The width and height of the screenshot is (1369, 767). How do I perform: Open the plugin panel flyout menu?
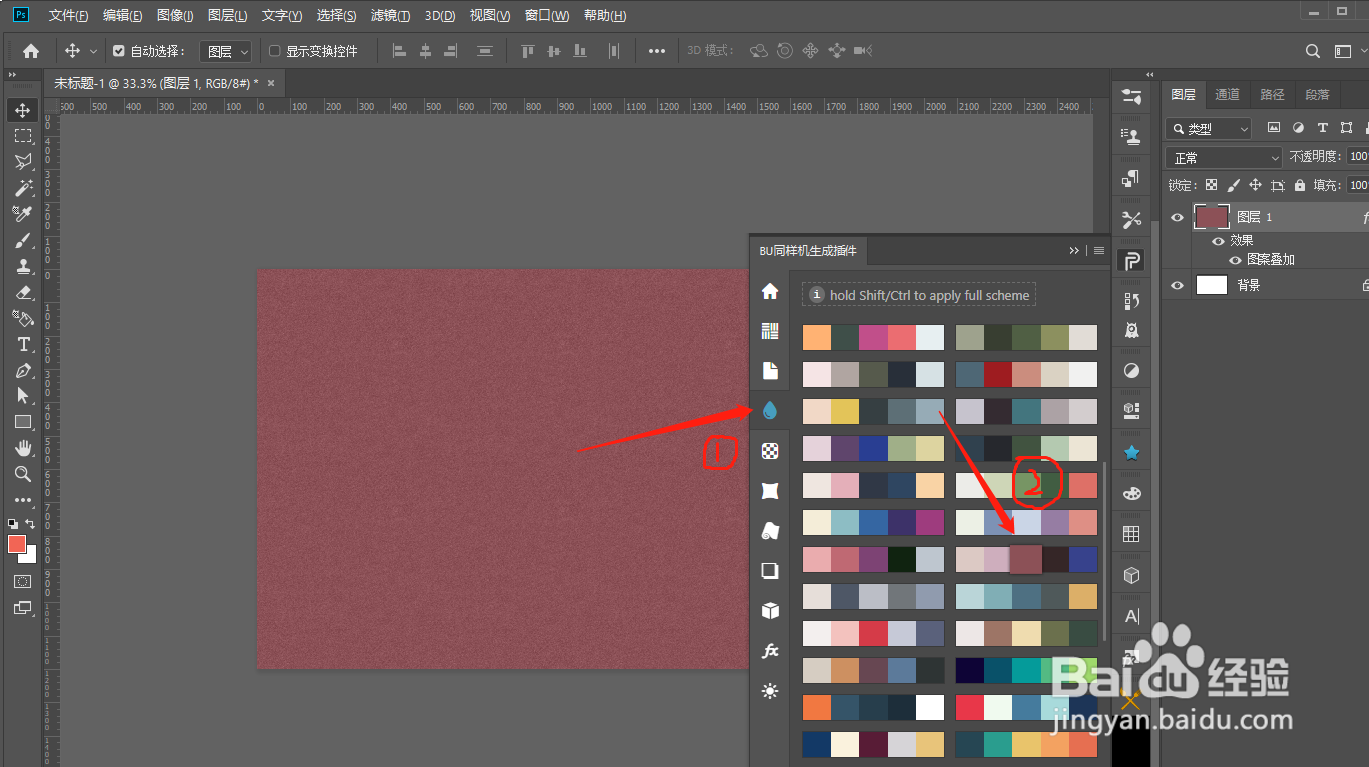tap(1099, 251)
